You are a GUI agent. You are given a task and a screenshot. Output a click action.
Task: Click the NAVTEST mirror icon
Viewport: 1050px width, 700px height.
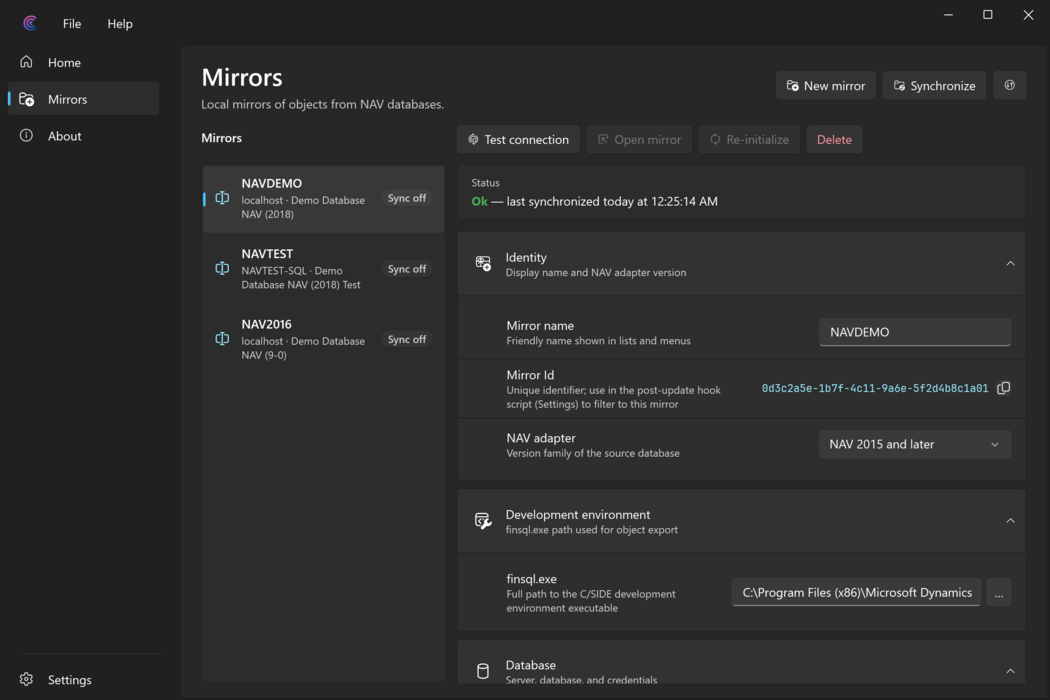pos(222,269)
